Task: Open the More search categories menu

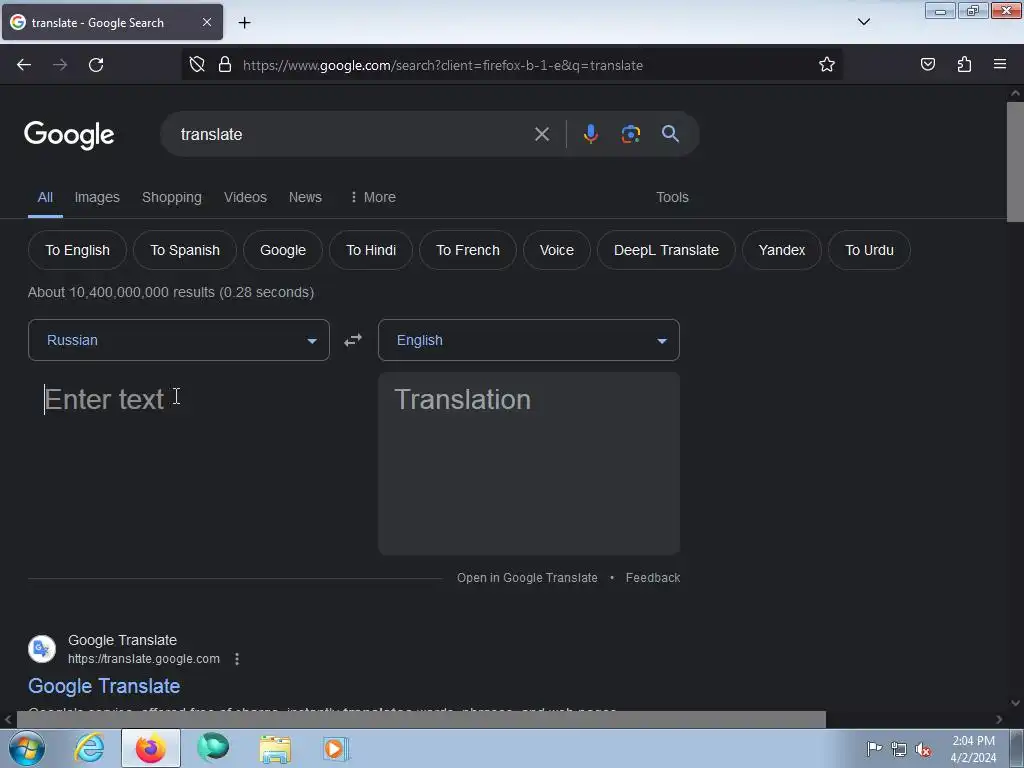Action: pos(373,197)
